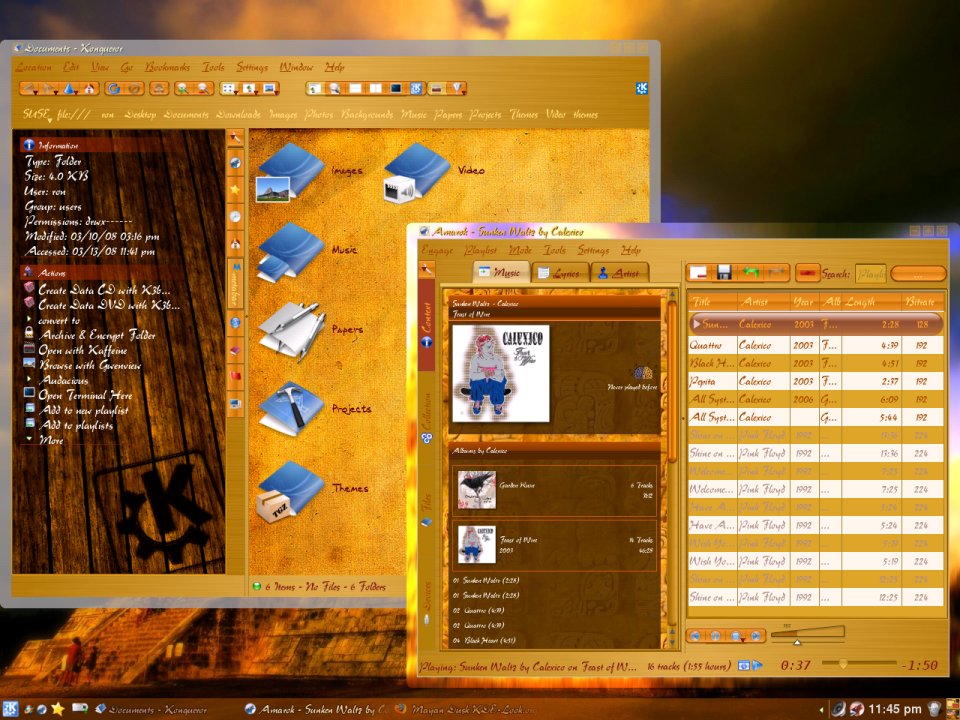Image resolution: width=960 pixels, height=720 pixels.
Task: Toggle the Amarok status bar blue play-arrow icon
Action: 757,666
